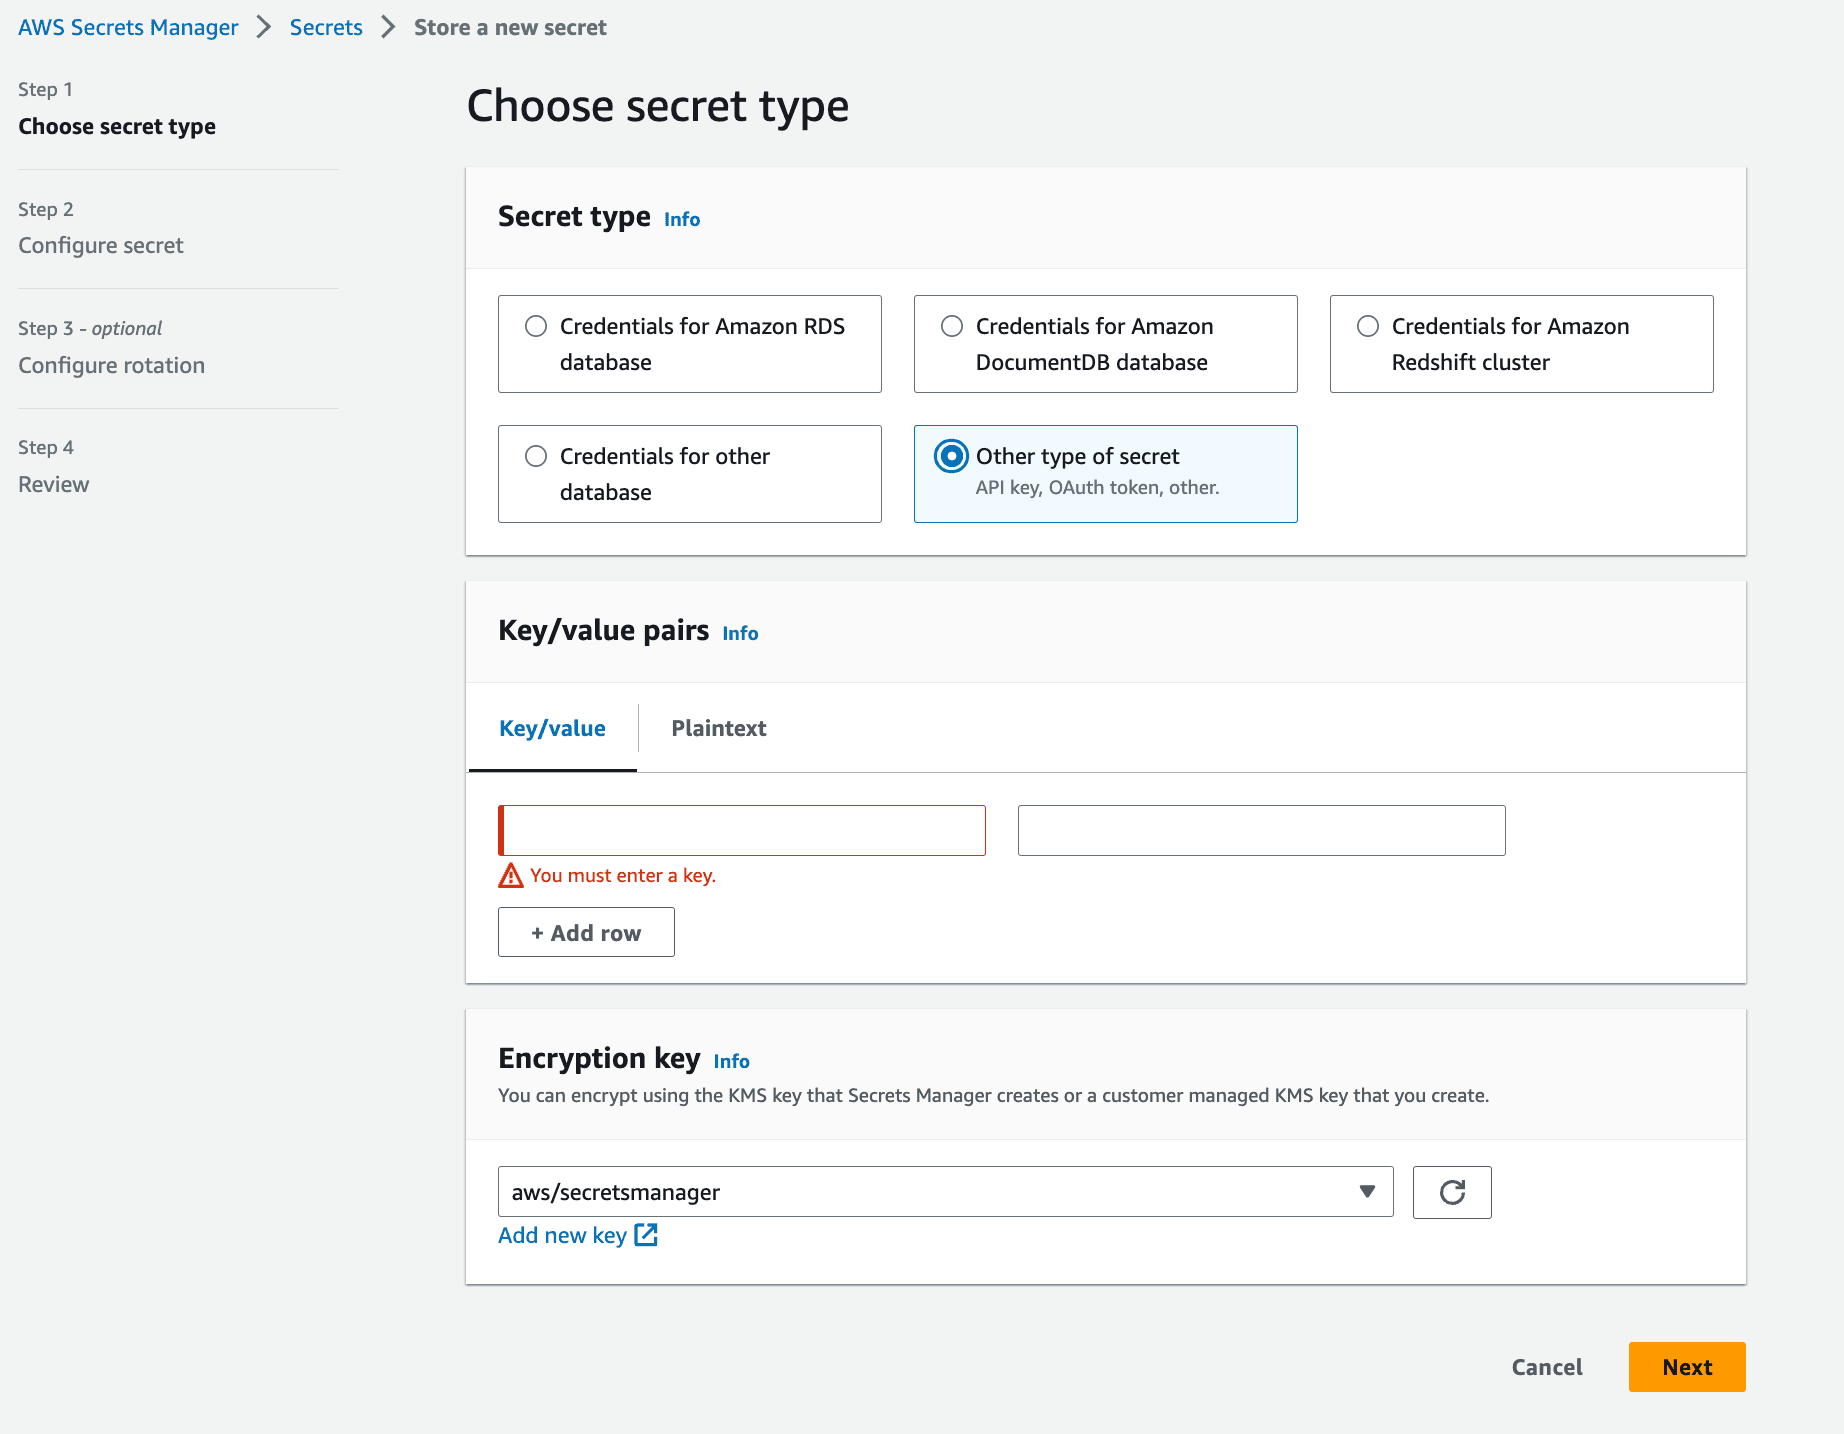Navigate to Secrets via breadcrumb
The image size is (1844, 1434).
(x=326, y=27)
